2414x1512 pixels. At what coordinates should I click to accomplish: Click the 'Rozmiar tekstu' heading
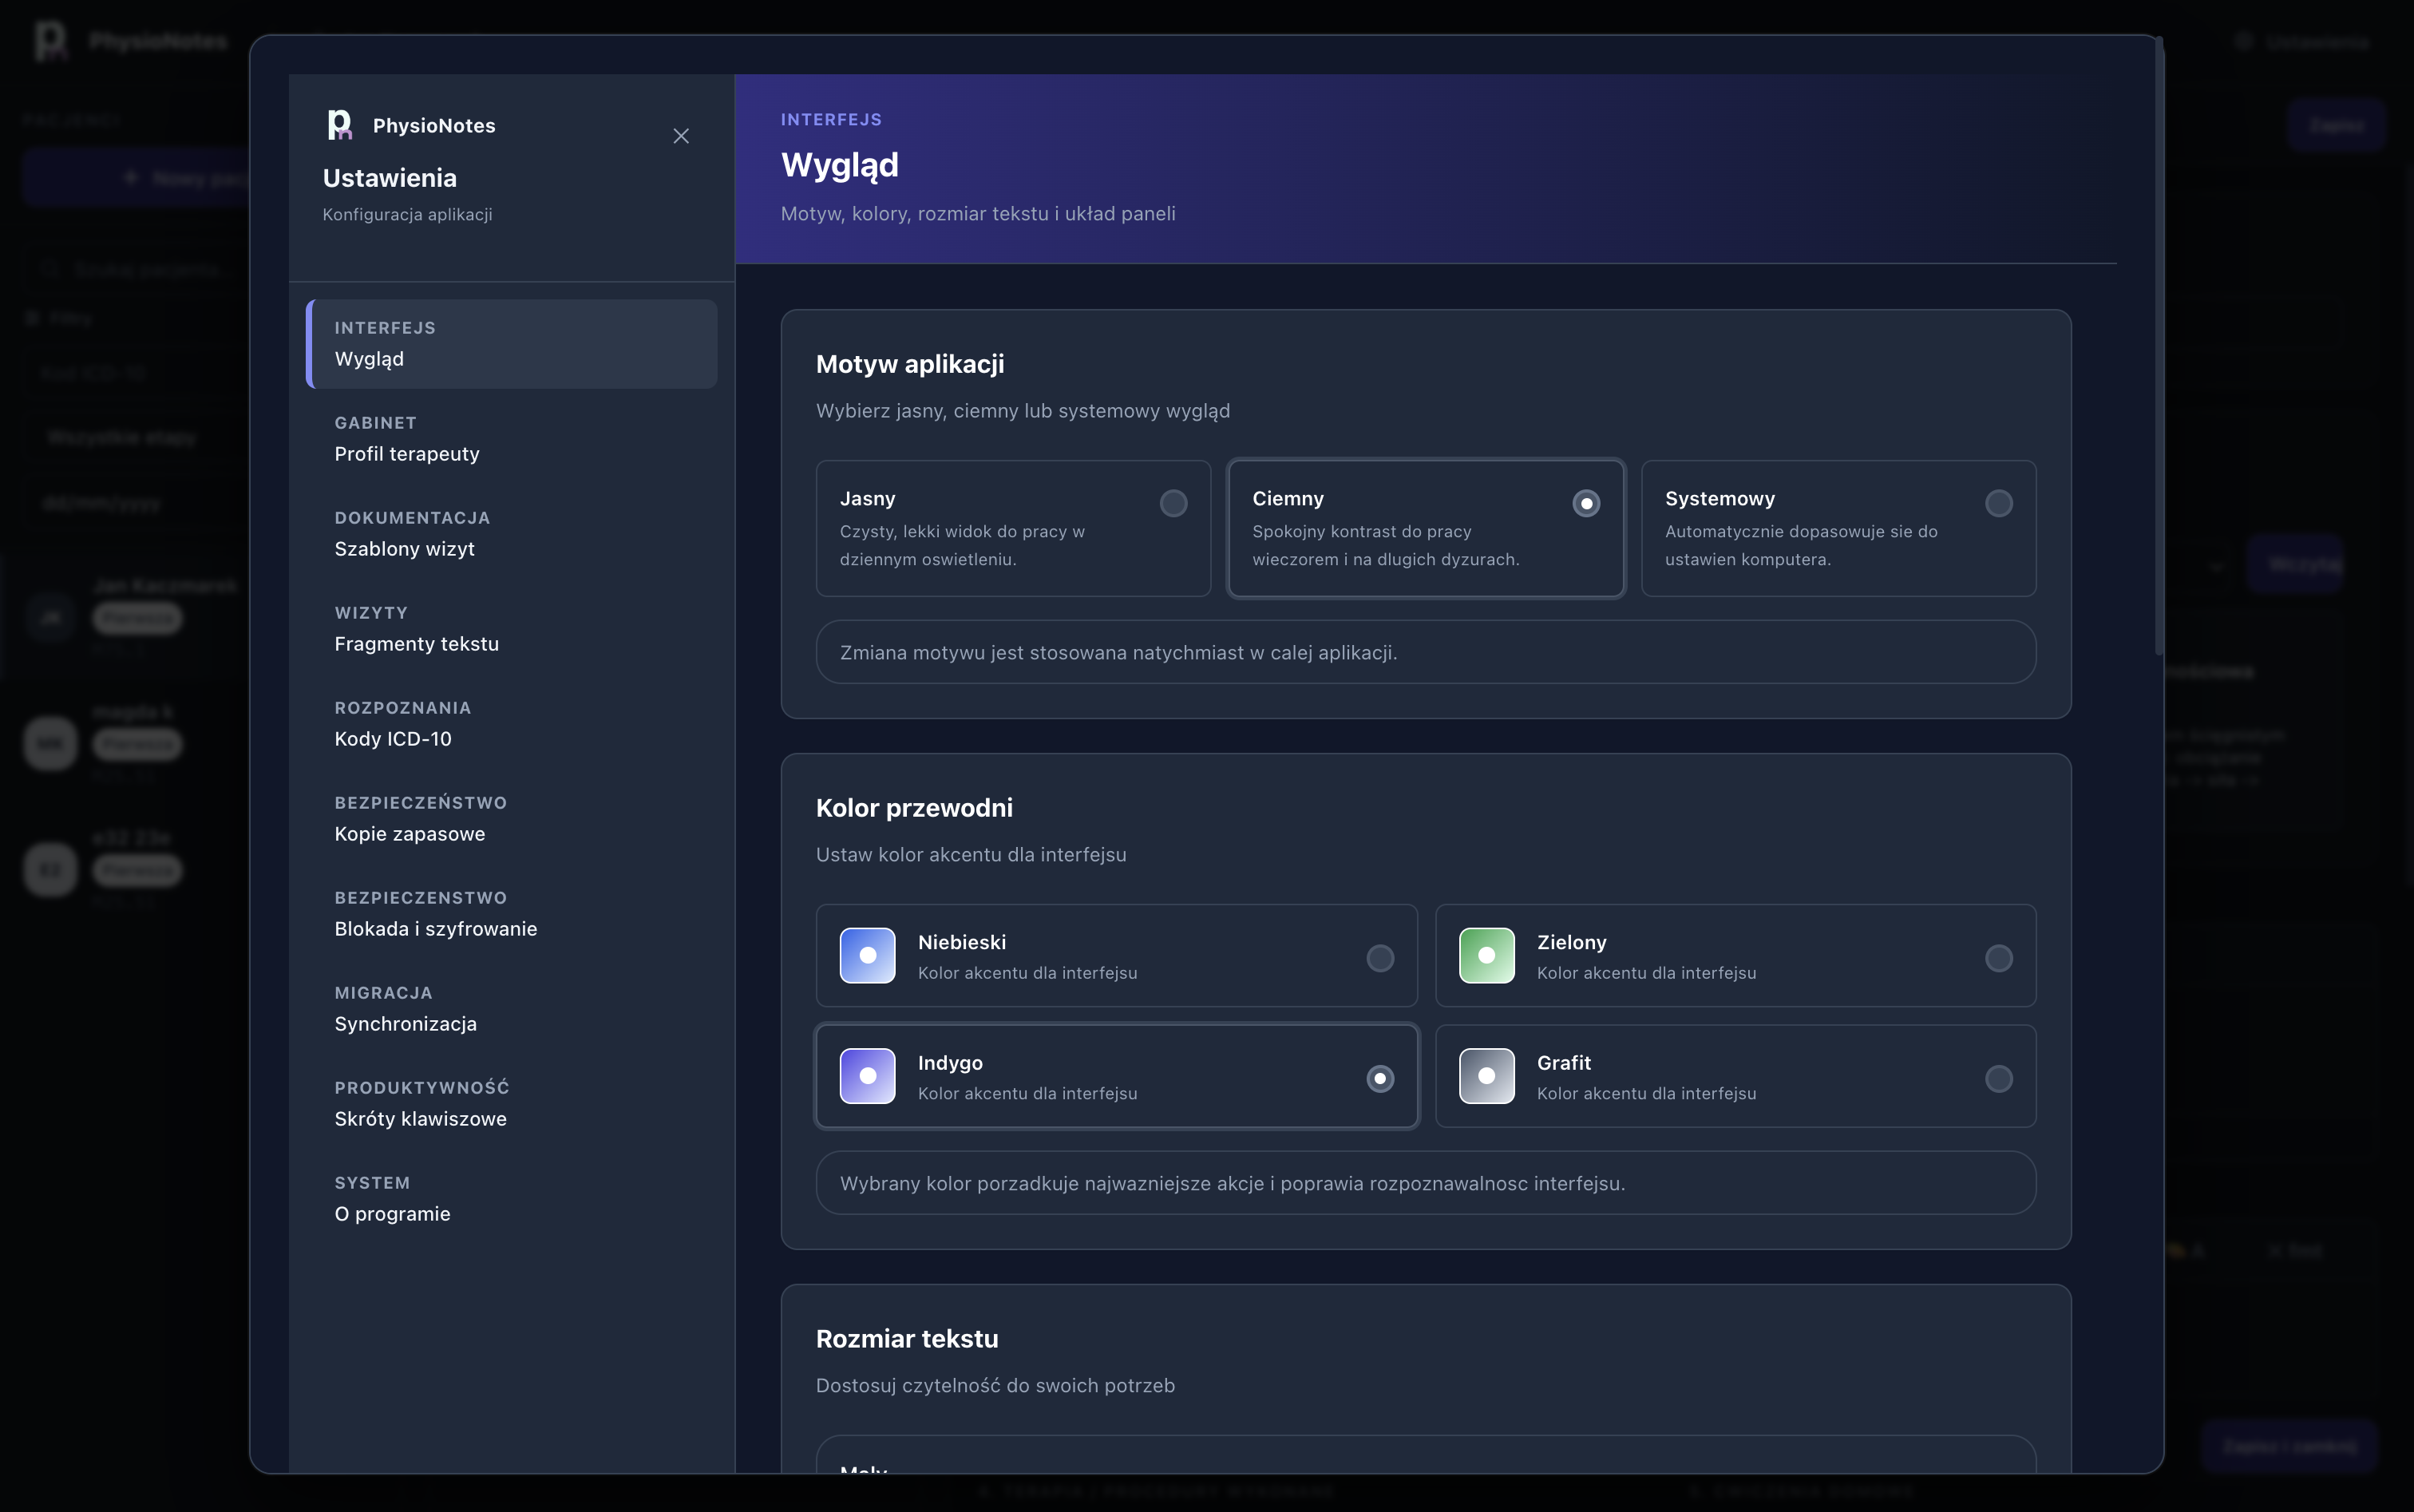click(907, 1339)
